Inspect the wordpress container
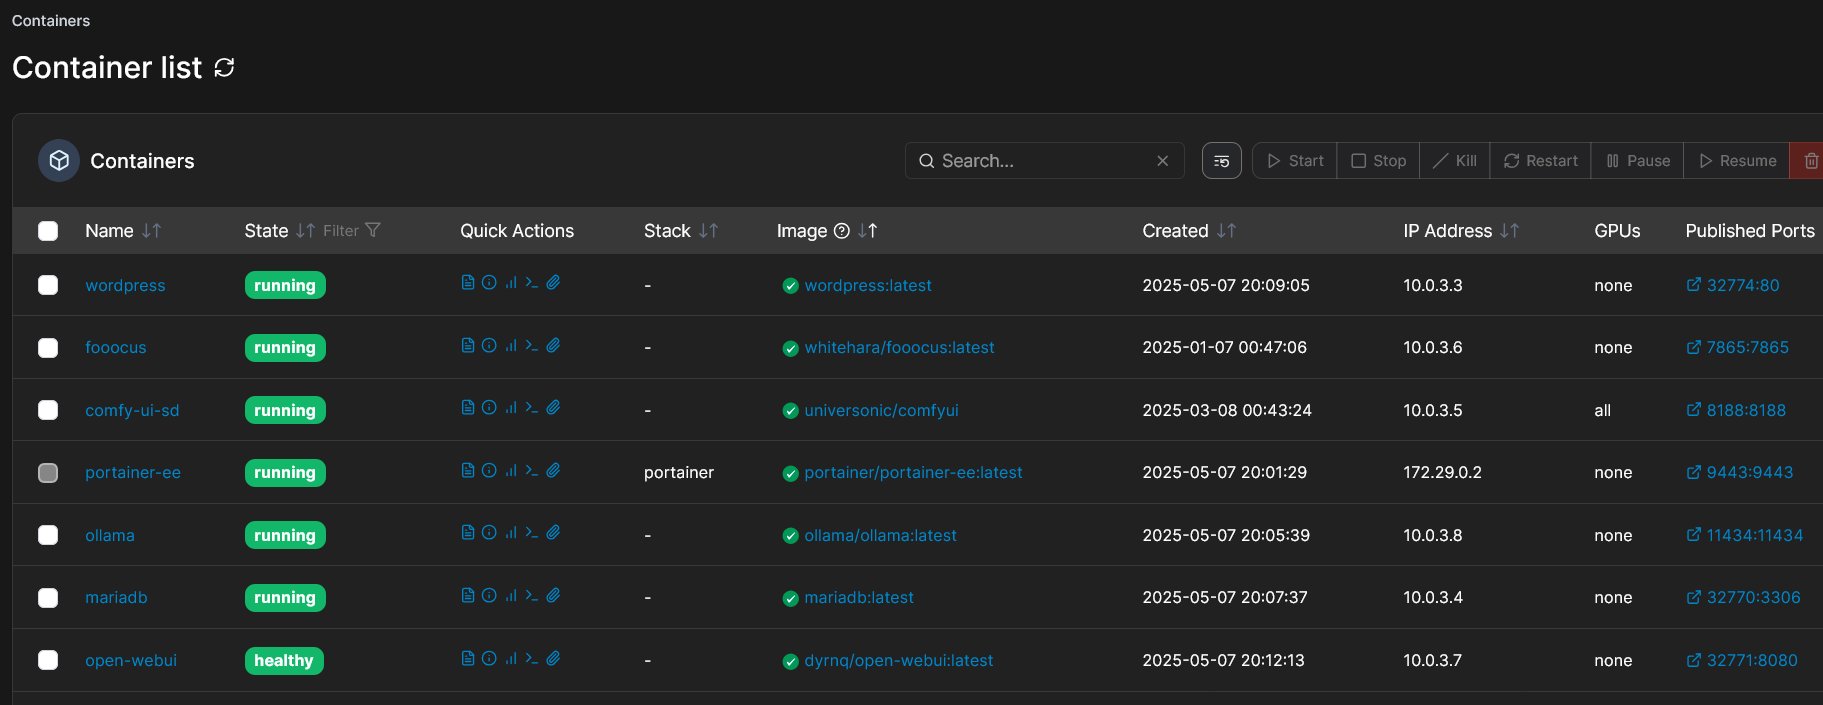 point(489,283)
